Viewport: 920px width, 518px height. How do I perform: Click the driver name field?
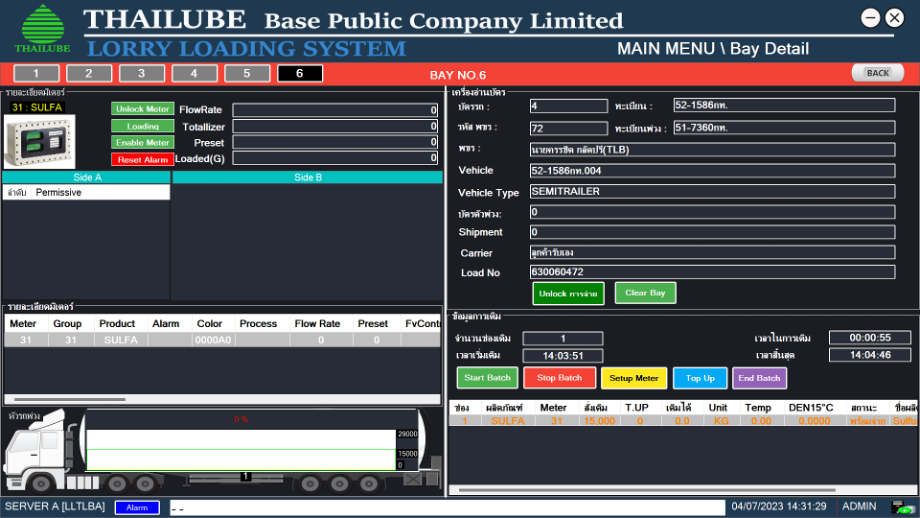pos(712,150)
